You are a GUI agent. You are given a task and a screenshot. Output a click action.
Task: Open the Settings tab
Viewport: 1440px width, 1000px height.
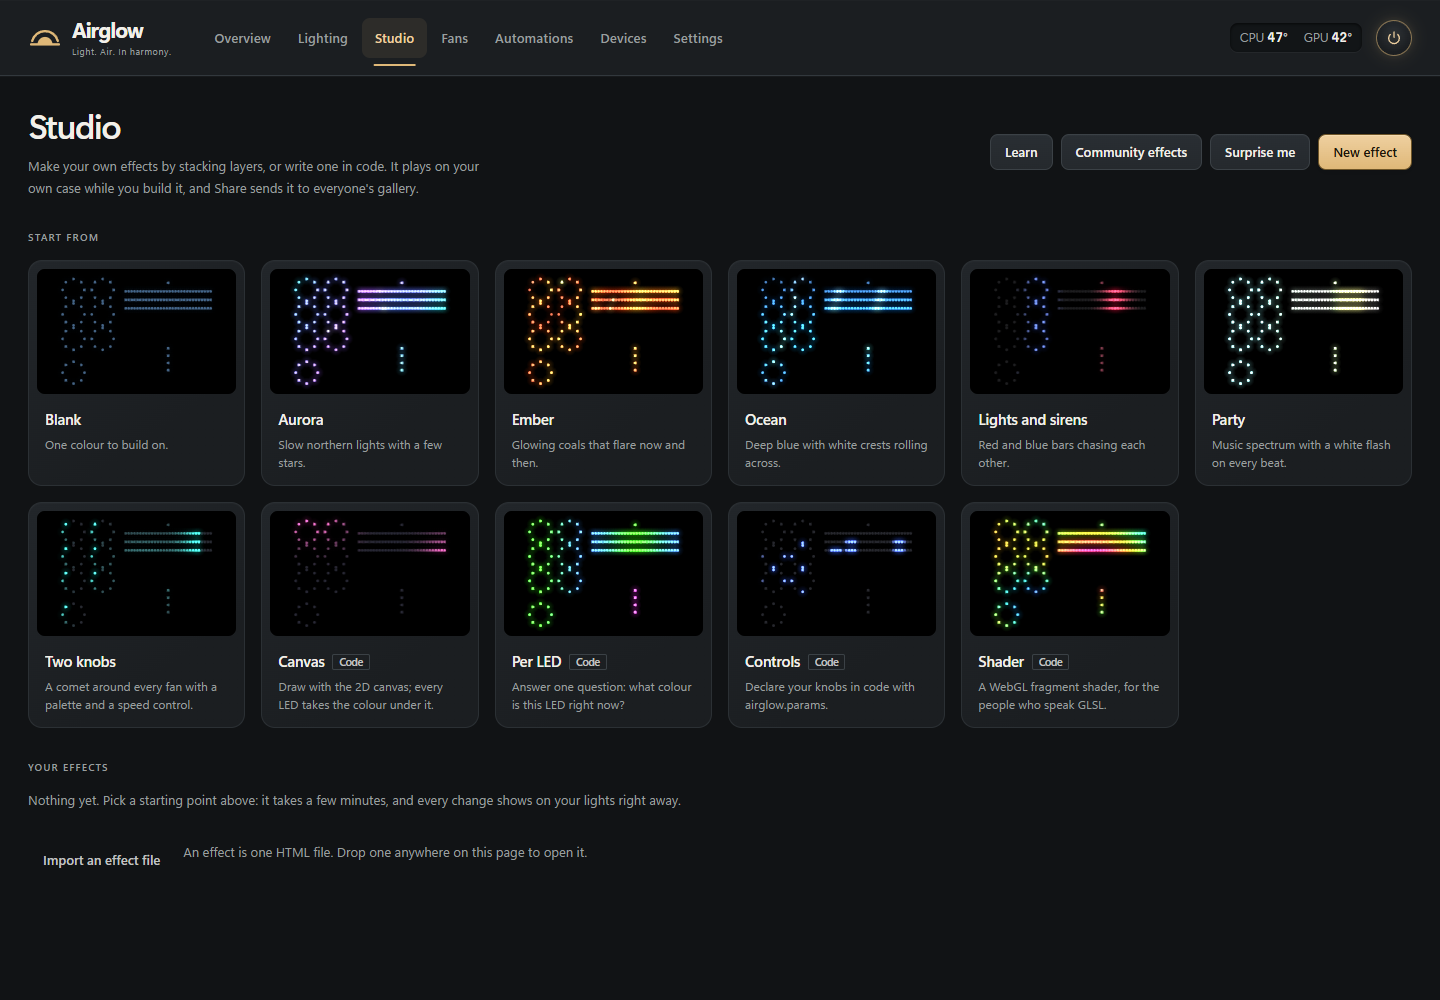point(698,38)
